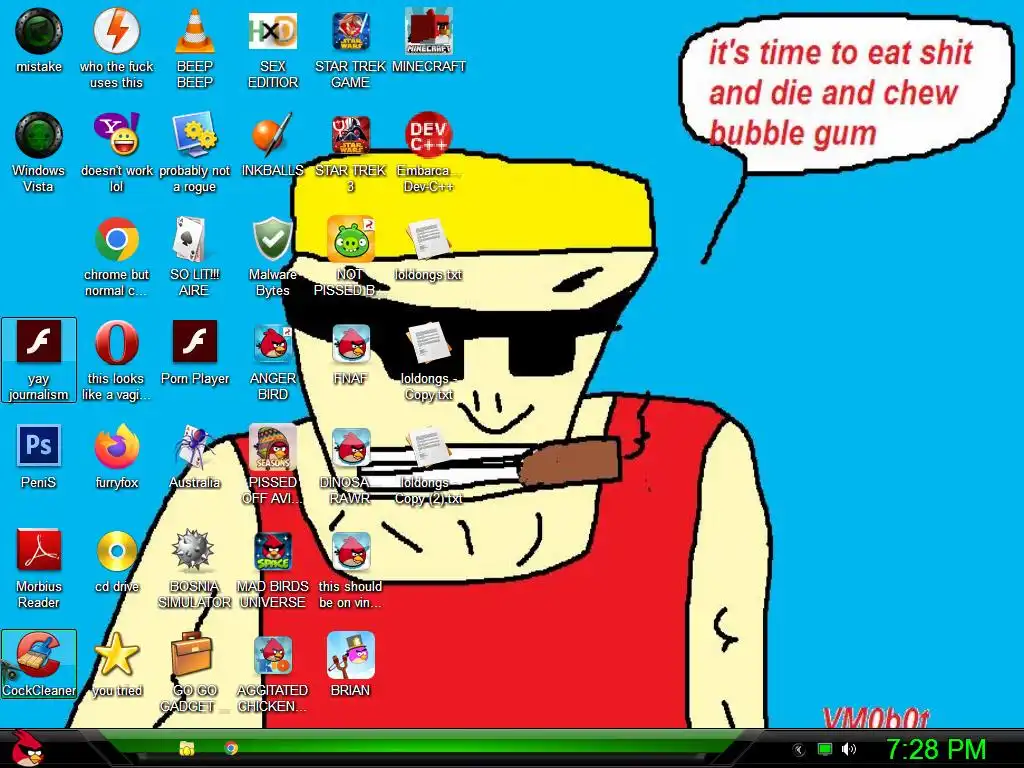1024x768 pixels.
Task: Launch 'BOSNIA SIMULATOR' minesweeper icon
Action: pyautogui.click(x=193, y=550)
